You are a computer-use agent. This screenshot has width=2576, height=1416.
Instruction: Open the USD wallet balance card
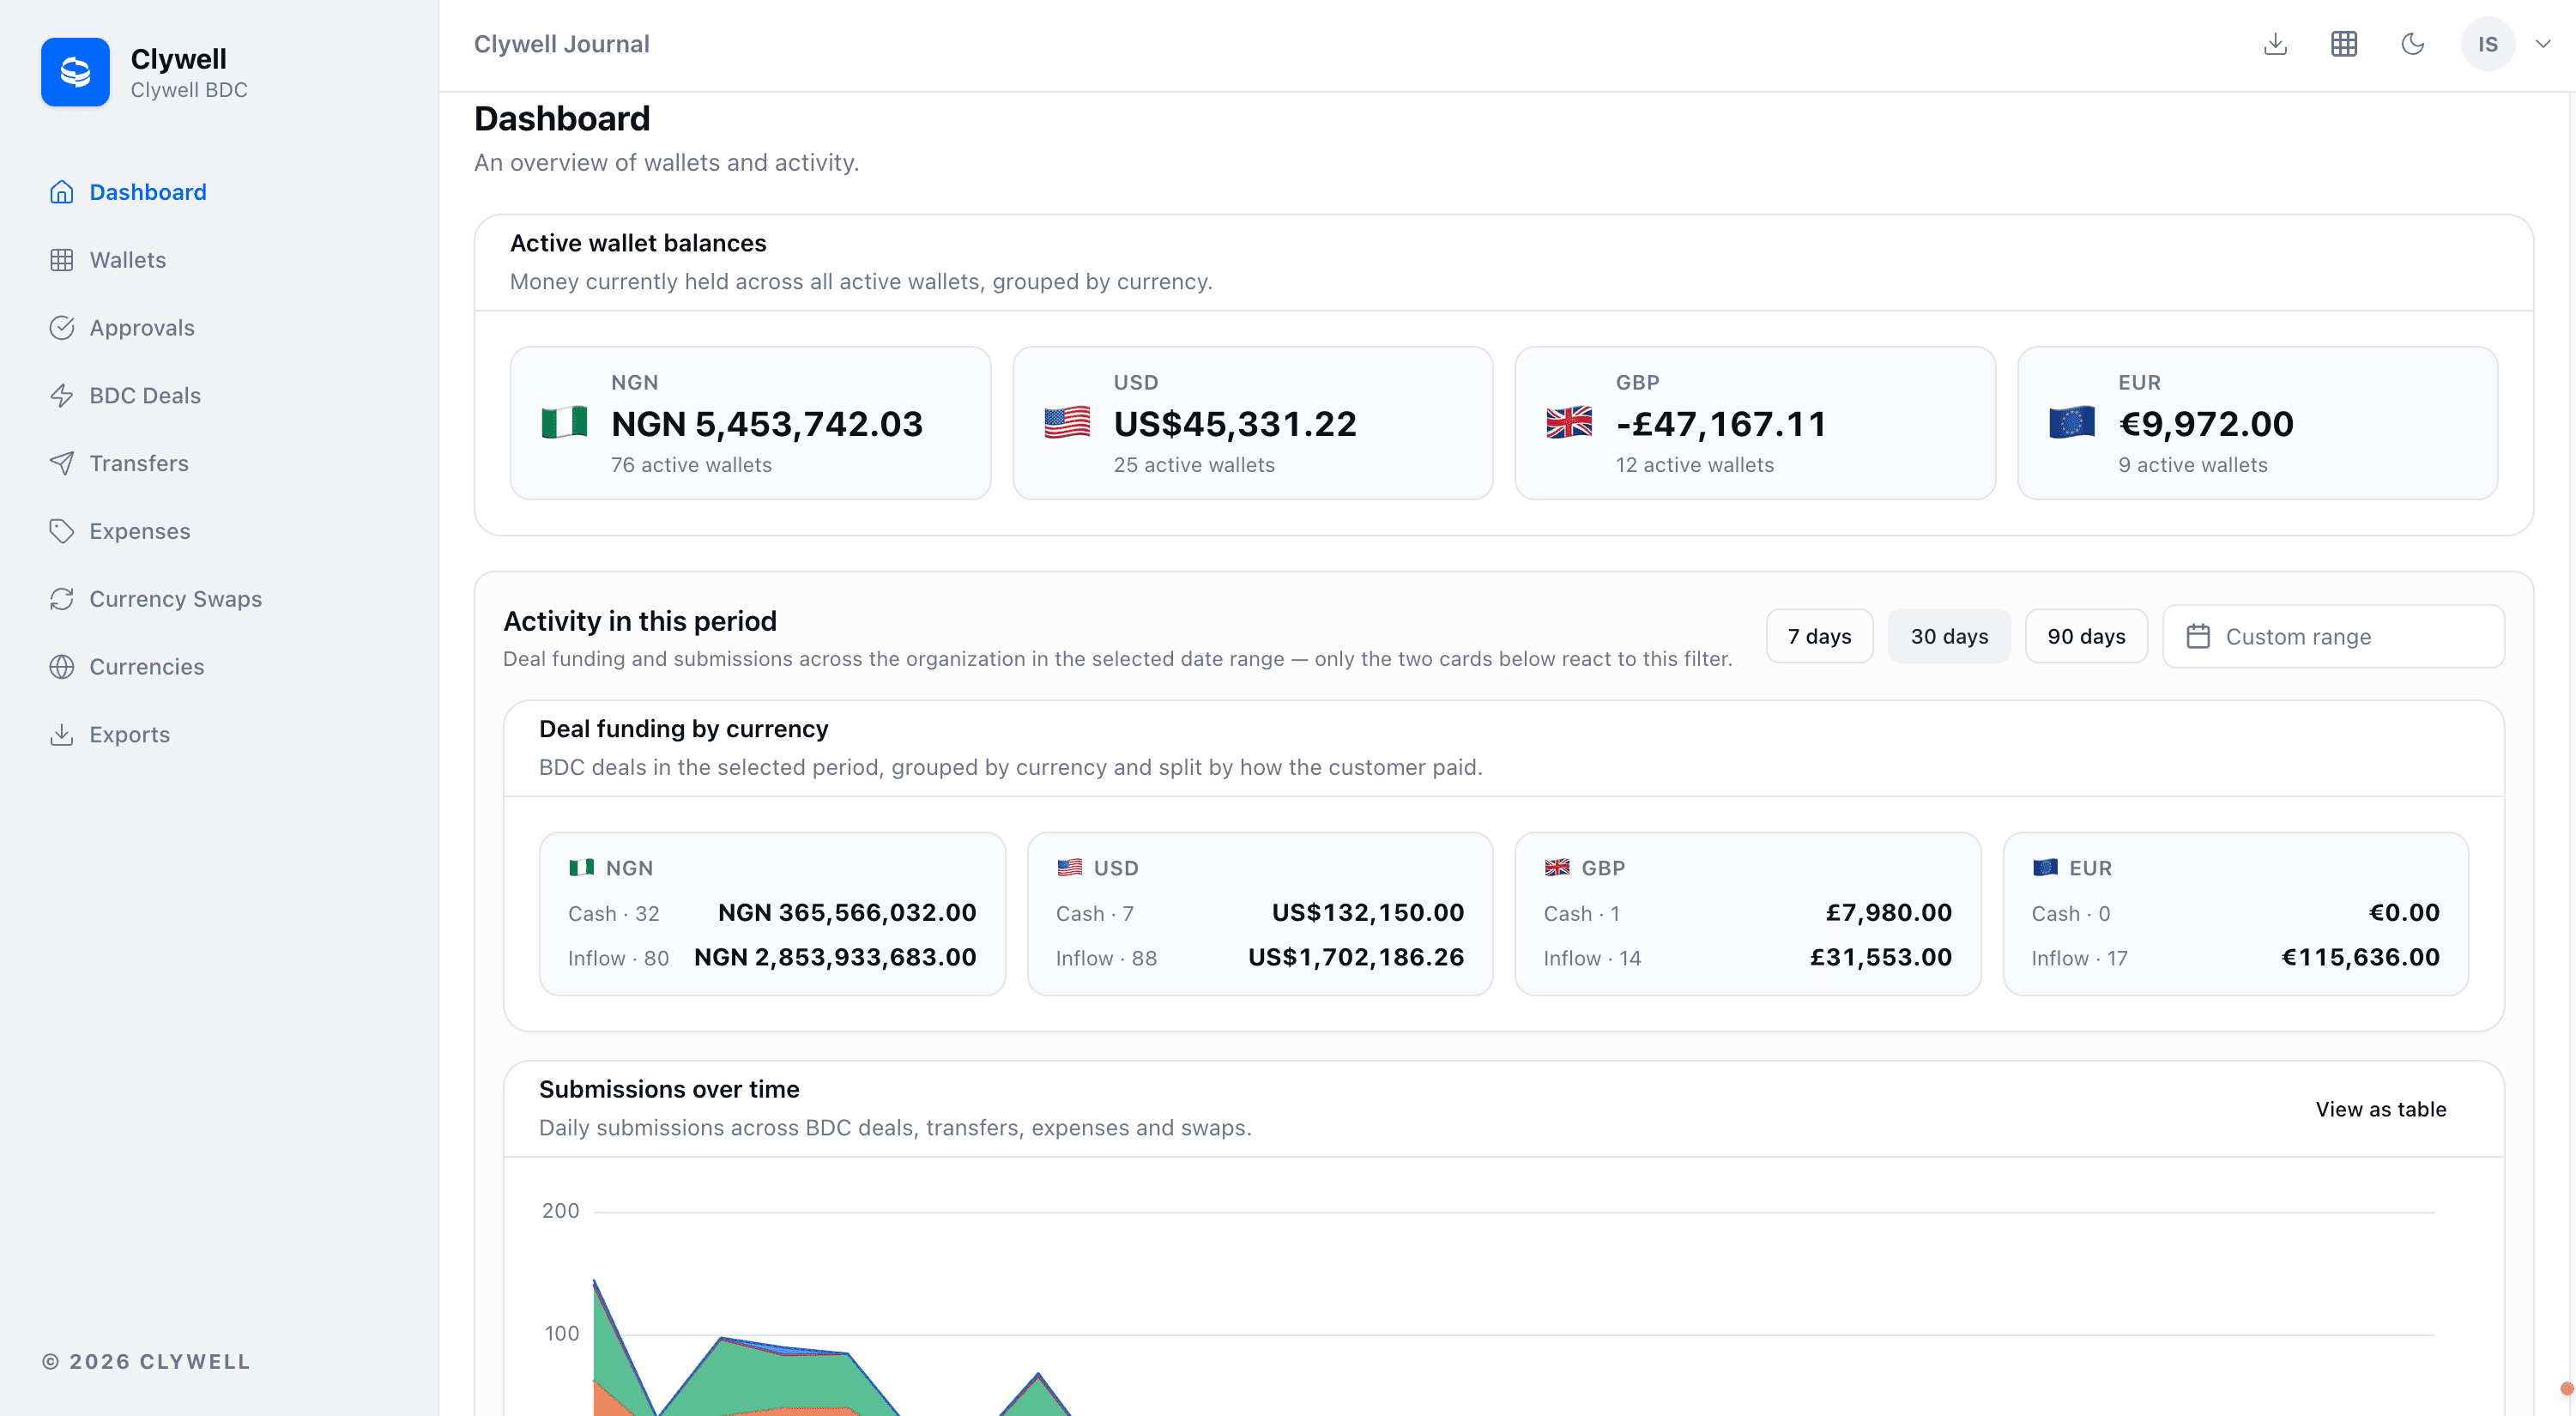click(x=1252, y=423)
